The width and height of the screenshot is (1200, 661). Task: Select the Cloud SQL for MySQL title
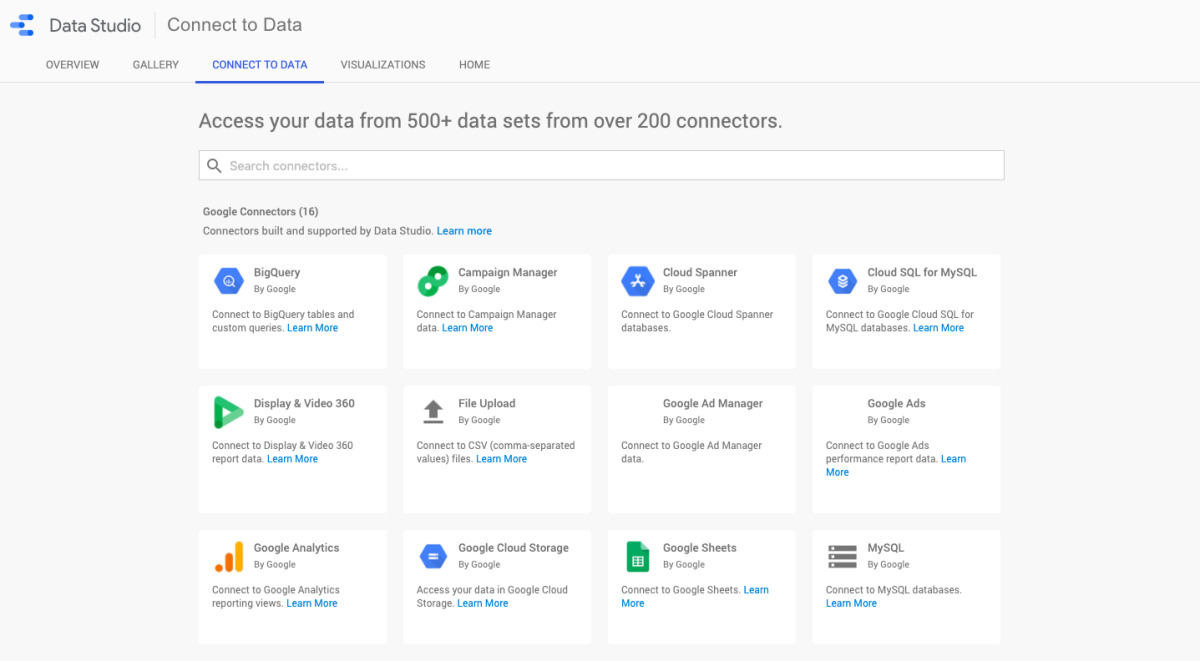tap(922, 272)
